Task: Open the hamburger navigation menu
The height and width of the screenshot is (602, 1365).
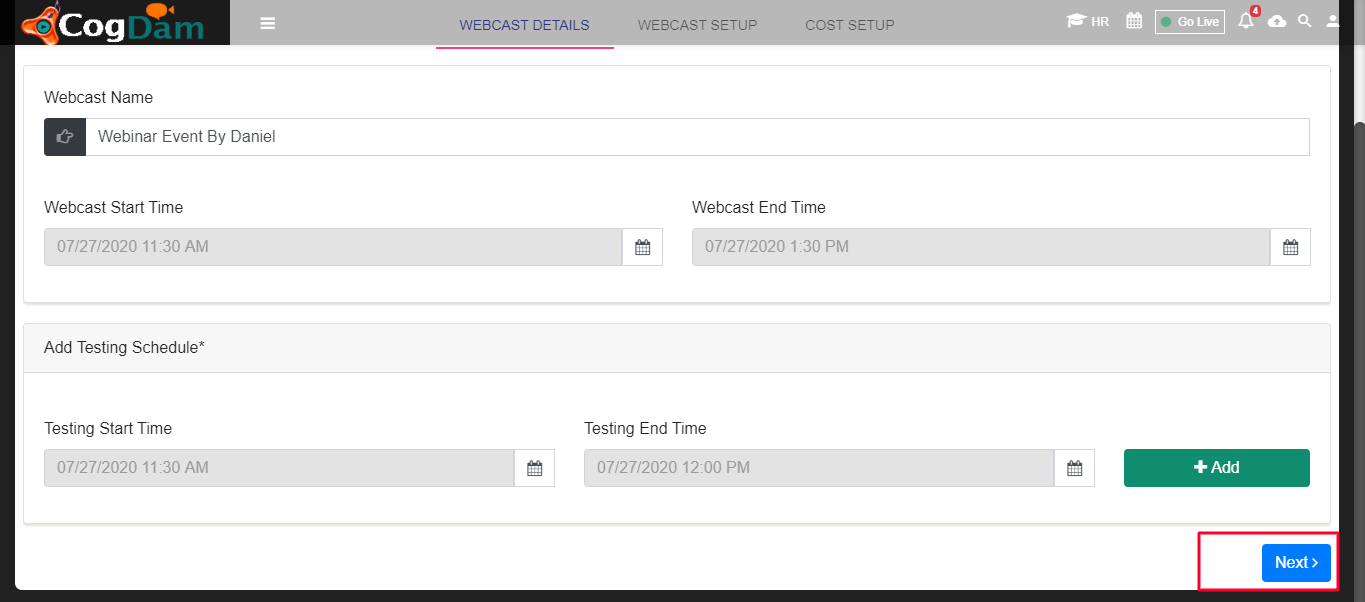Action: coord(268,23)
